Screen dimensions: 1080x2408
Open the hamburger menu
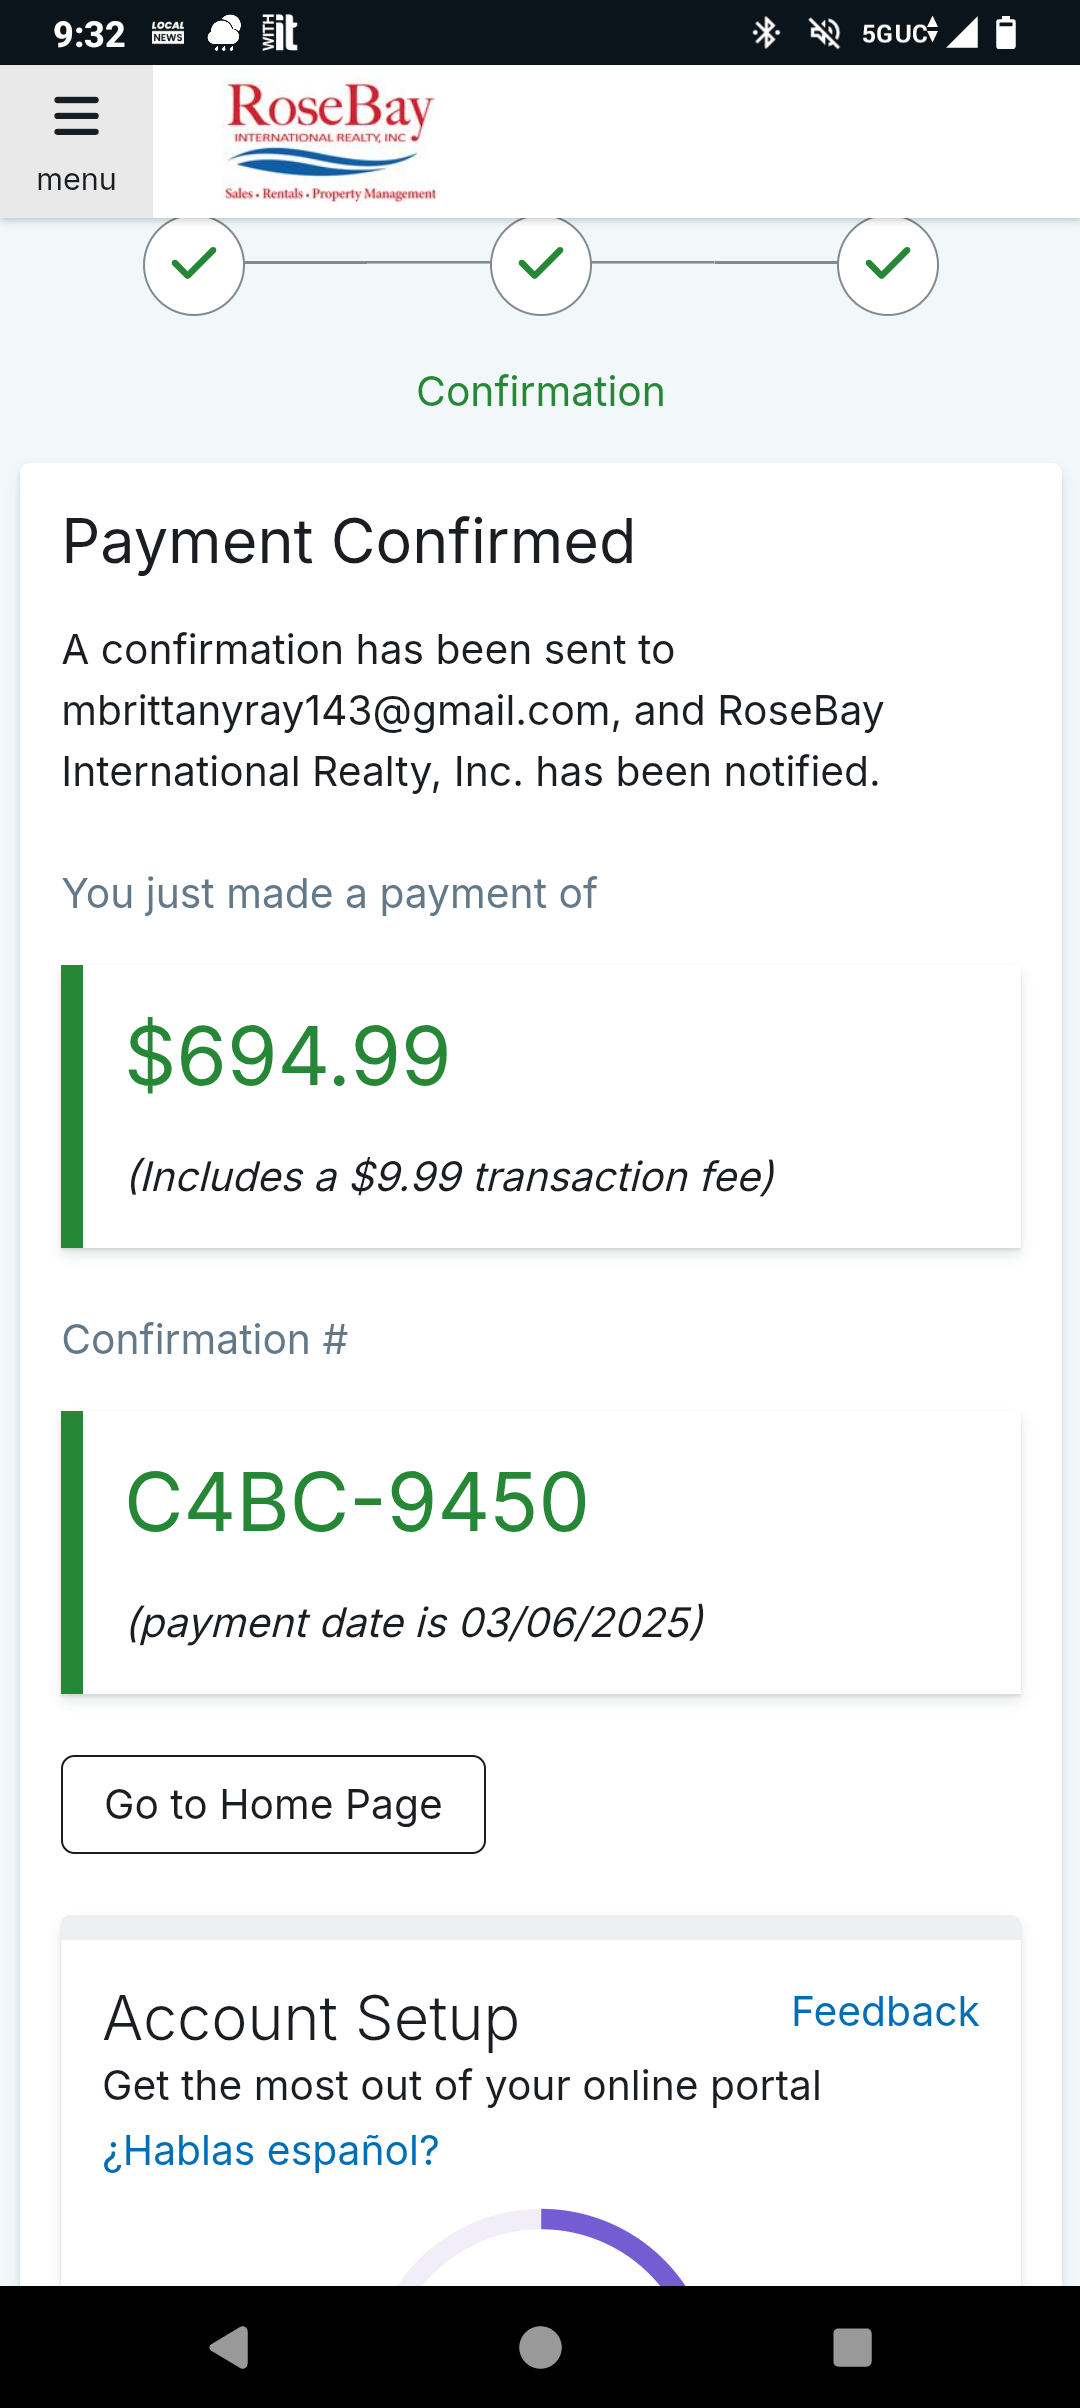76,141
